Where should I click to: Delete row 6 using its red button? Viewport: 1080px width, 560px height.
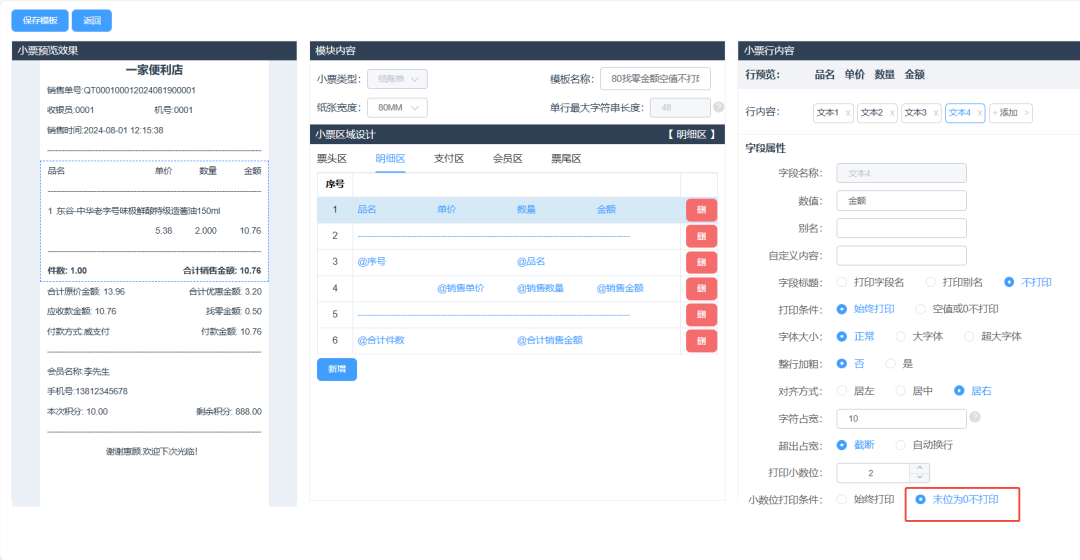click(x=701, y=341)
